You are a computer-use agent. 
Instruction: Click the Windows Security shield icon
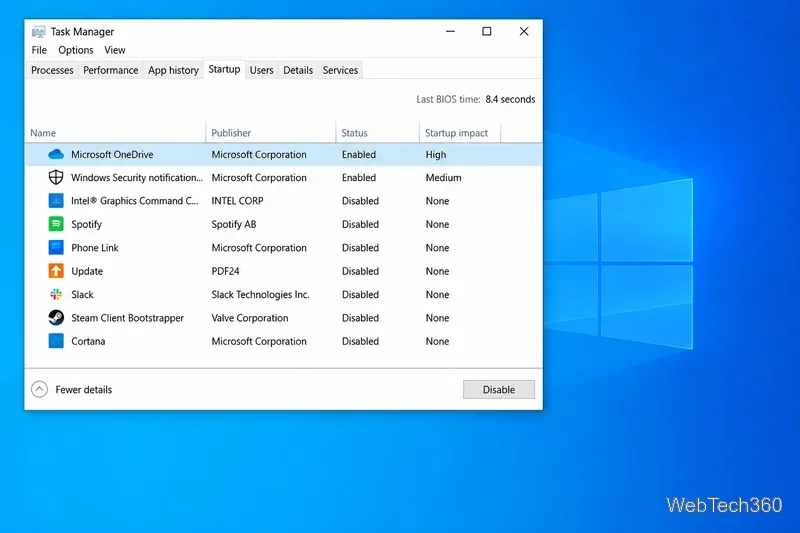[56, 177]
